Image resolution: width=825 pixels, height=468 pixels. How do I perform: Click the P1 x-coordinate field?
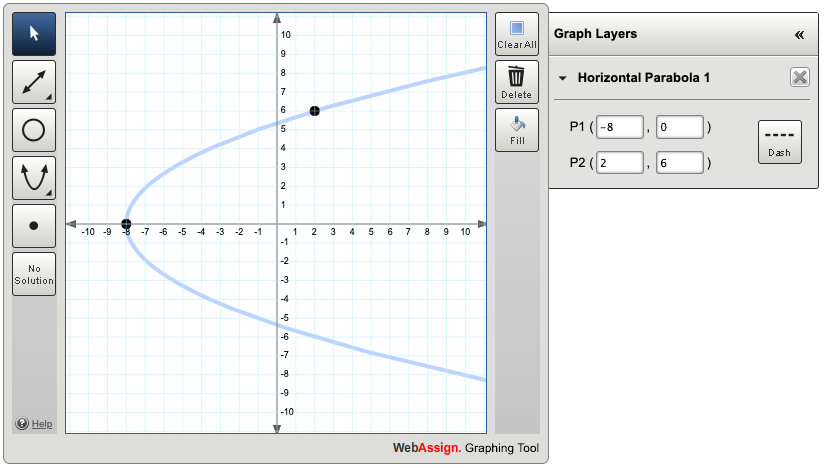pos(620,127)
